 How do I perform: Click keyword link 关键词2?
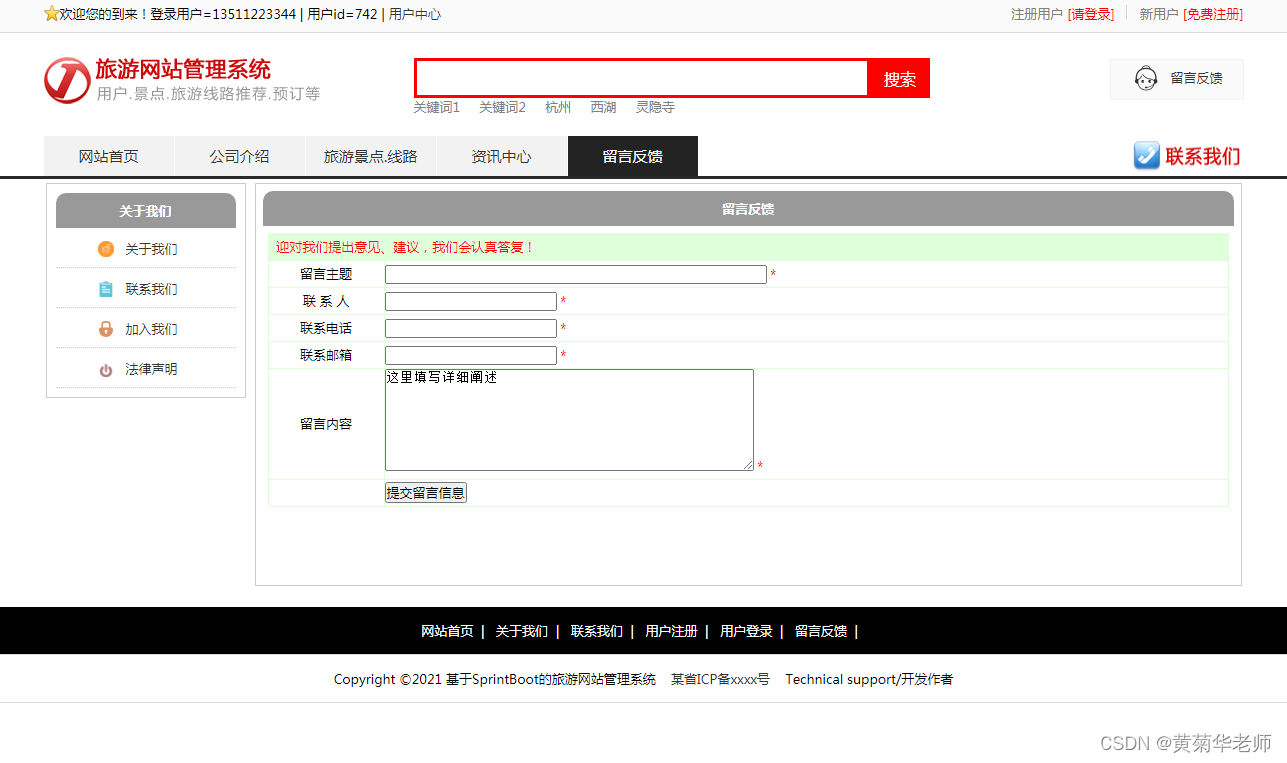(502, 107)
